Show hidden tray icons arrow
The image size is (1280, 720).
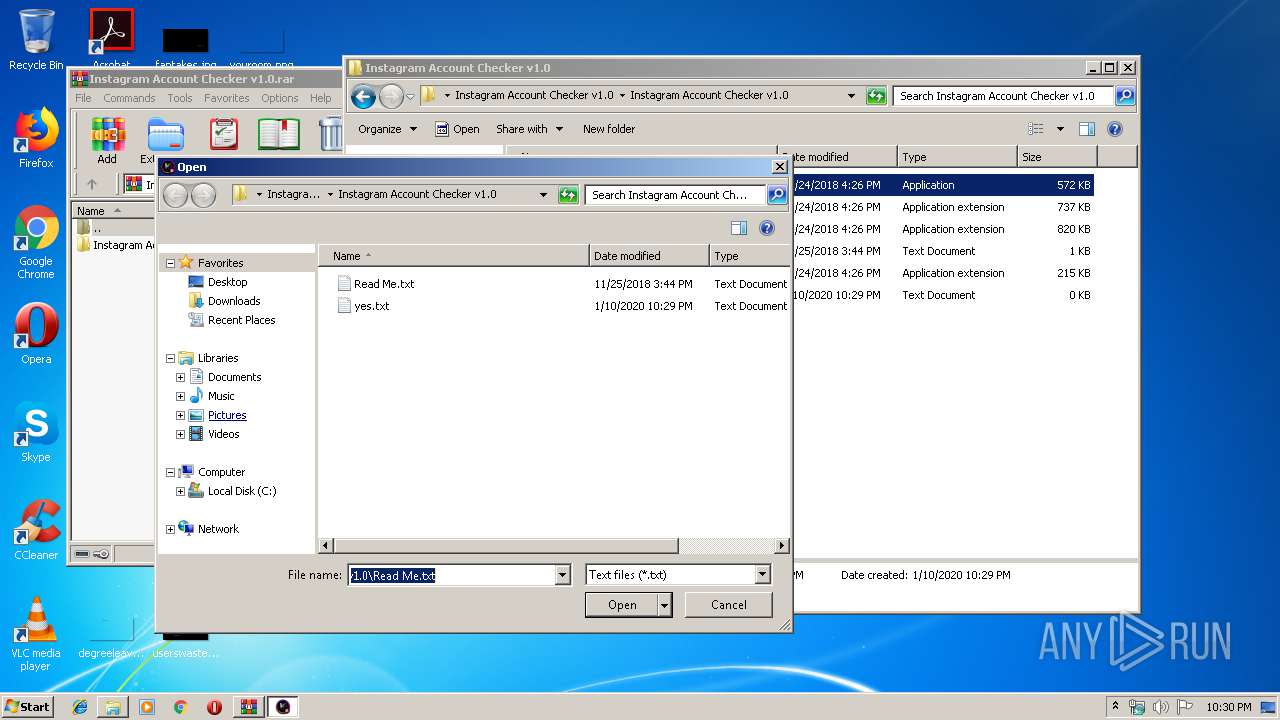[x=1115, y=707]
